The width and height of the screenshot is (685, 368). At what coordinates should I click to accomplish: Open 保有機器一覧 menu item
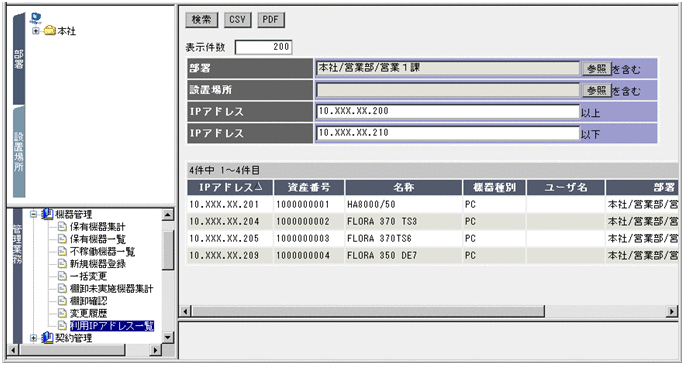tap(97, 239)
